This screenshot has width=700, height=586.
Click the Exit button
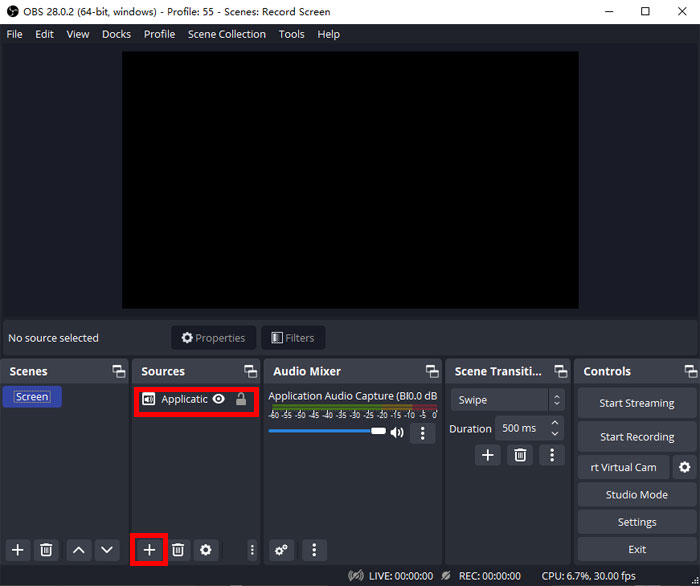637,549
